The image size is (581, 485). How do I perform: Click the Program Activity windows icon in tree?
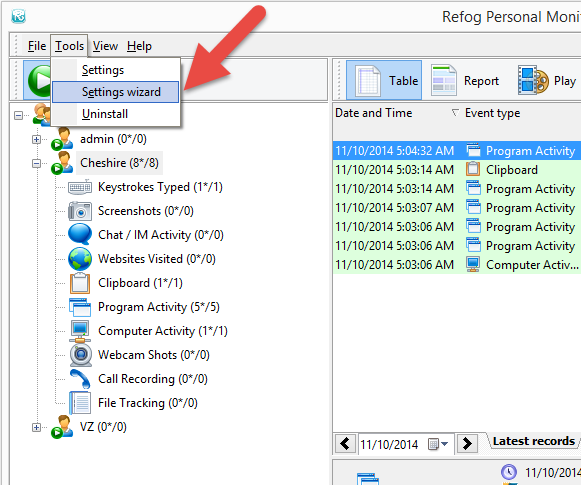(80, 307)
